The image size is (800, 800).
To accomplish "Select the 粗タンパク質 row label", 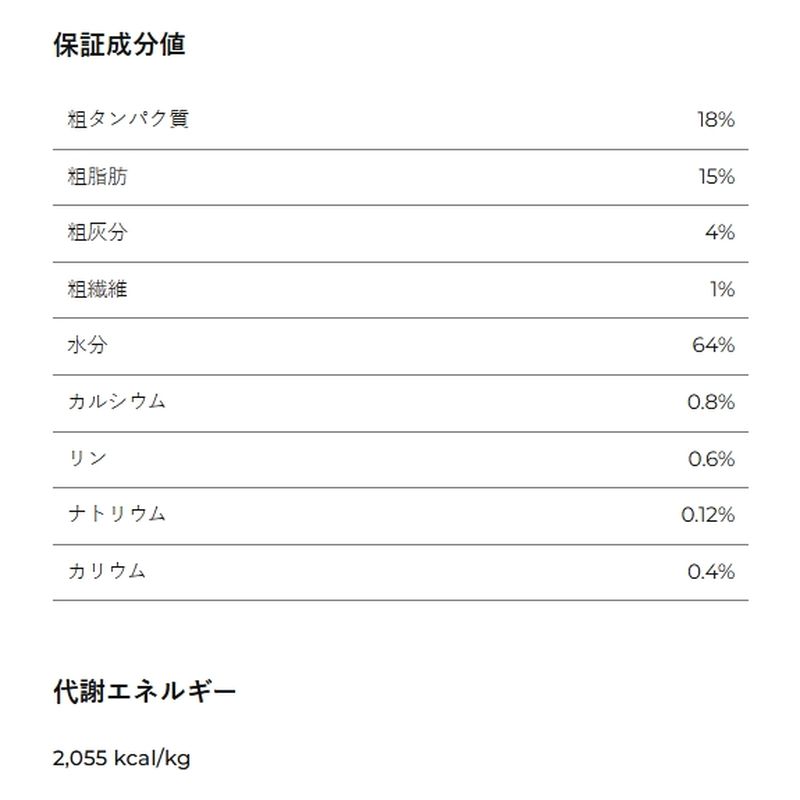I will coord(128,119).
